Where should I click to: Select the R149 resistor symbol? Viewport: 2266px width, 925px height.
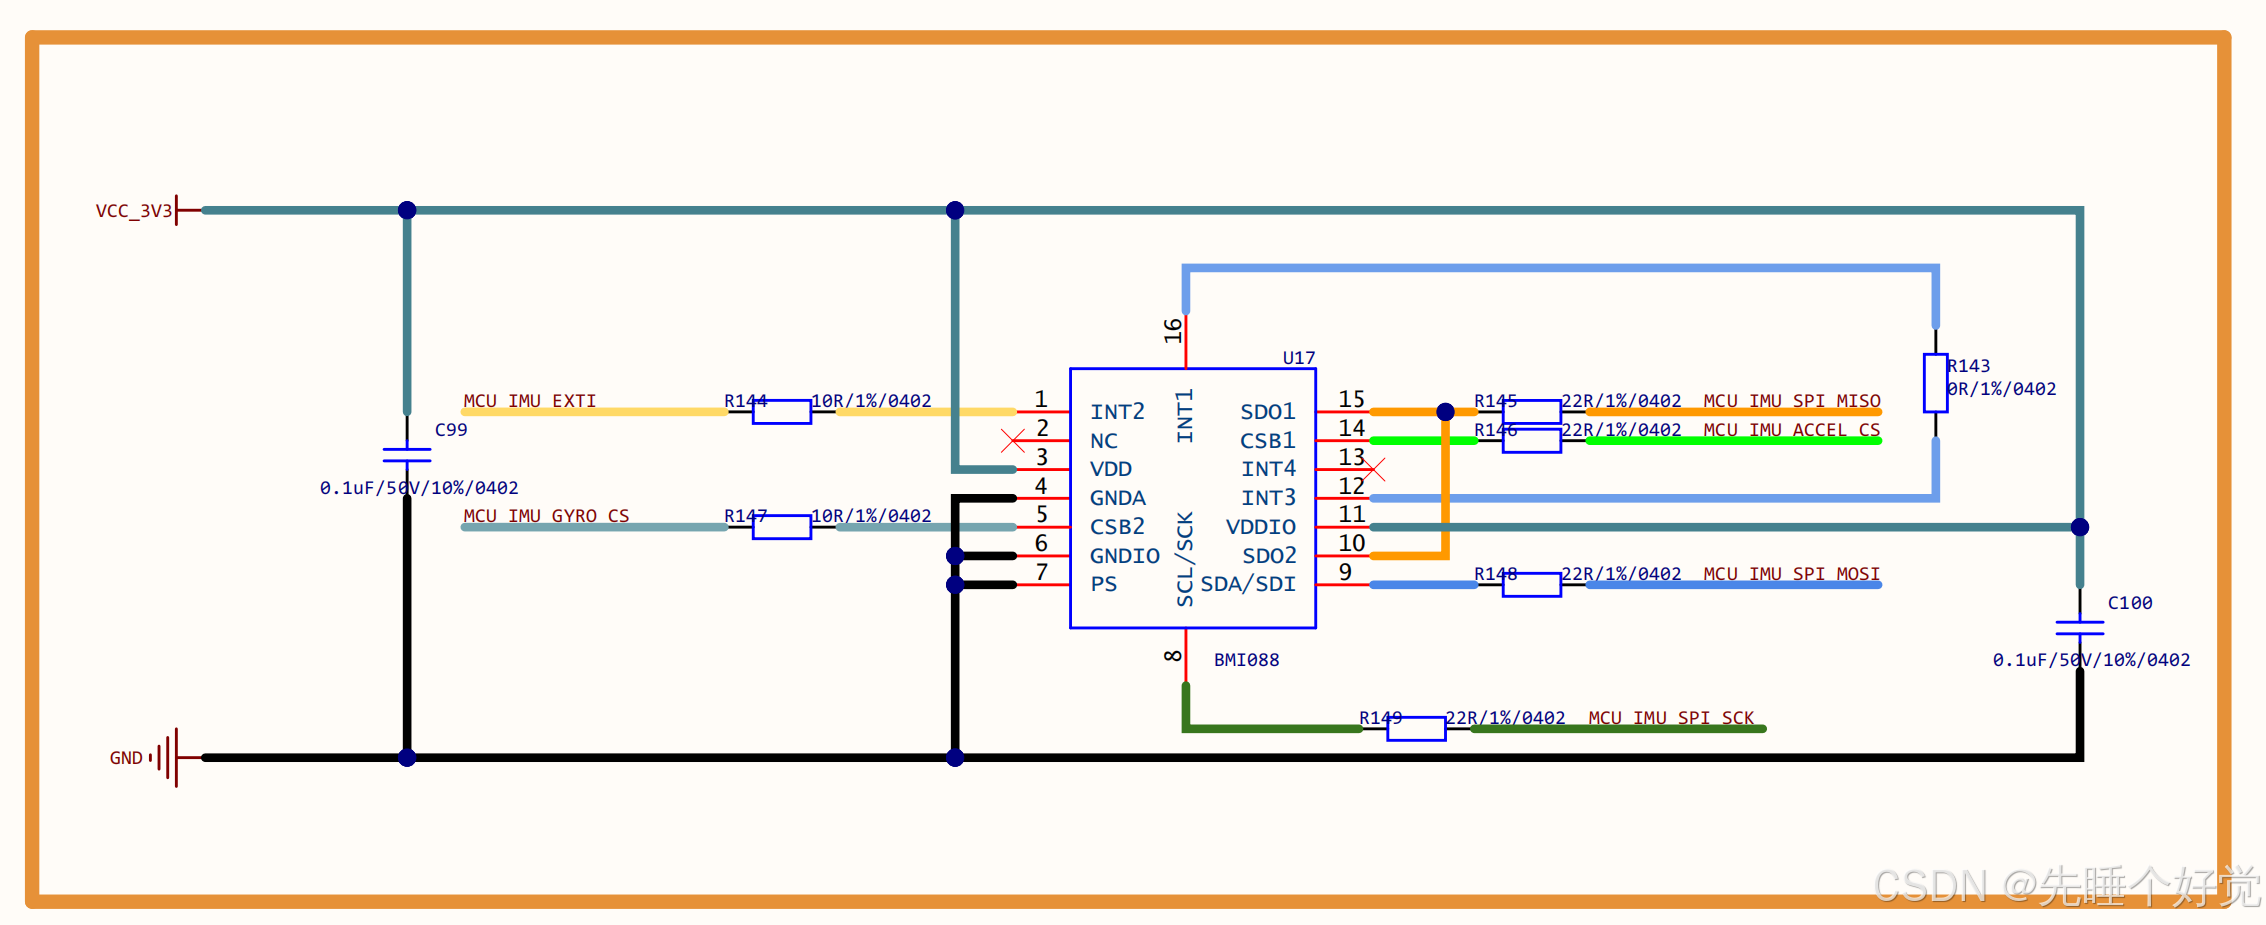point(1416,729)
